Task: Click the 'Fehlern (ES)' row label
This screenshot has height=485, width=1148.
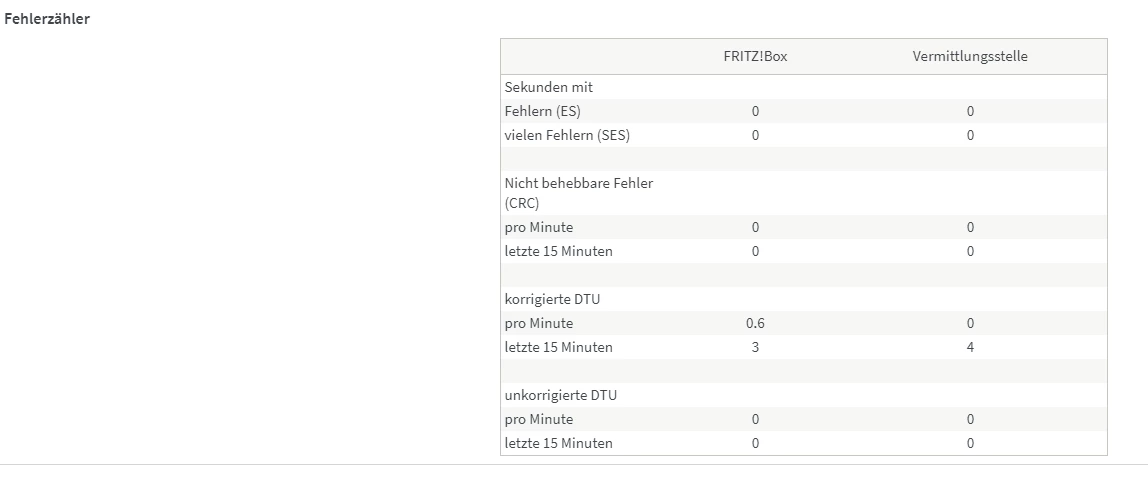Action: [542, 111]
